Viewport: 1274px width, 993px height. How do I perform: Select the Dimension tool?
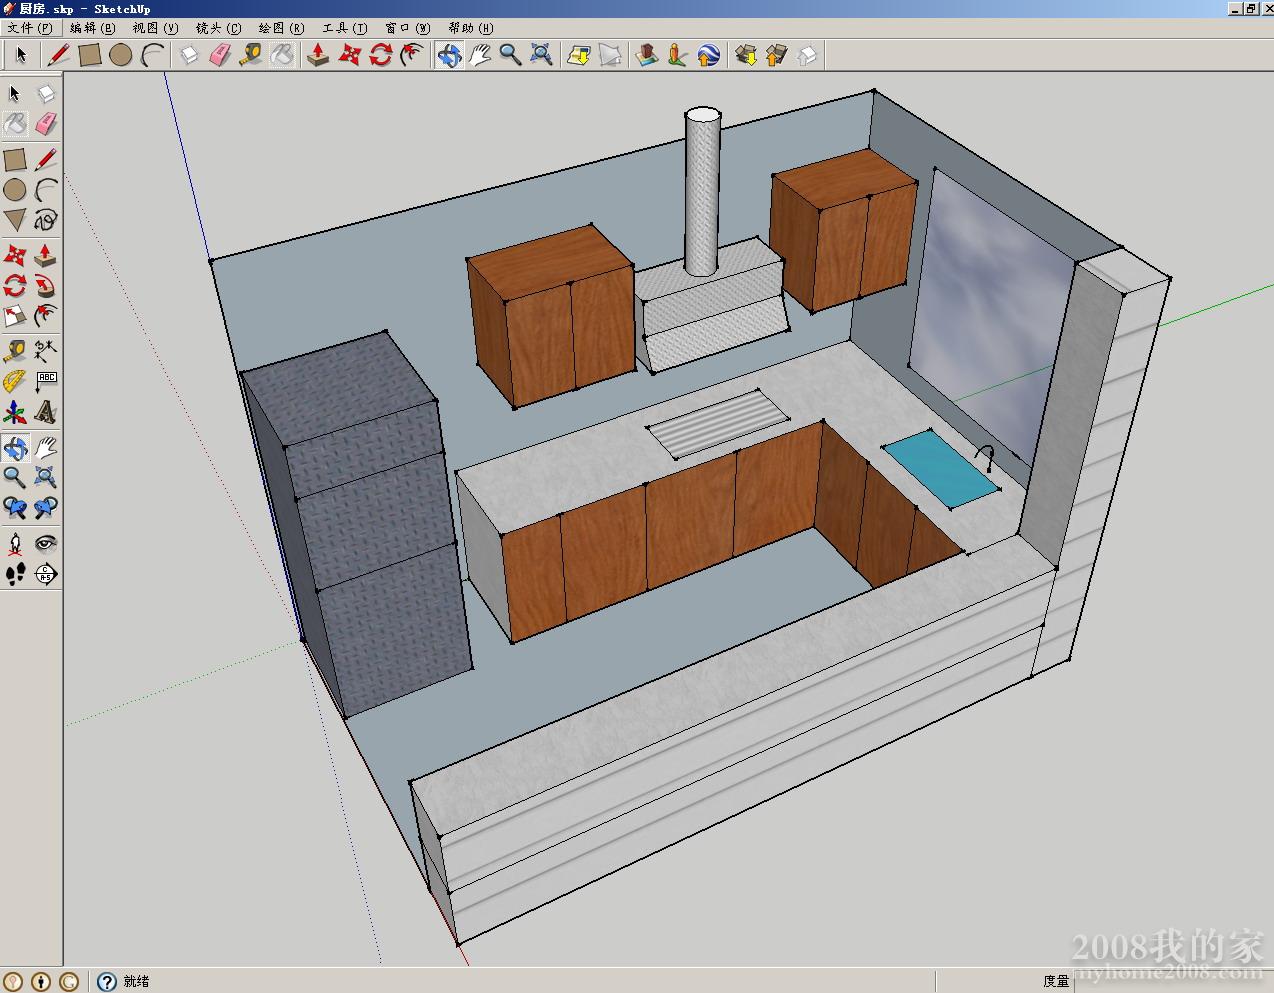pos(46,350)
